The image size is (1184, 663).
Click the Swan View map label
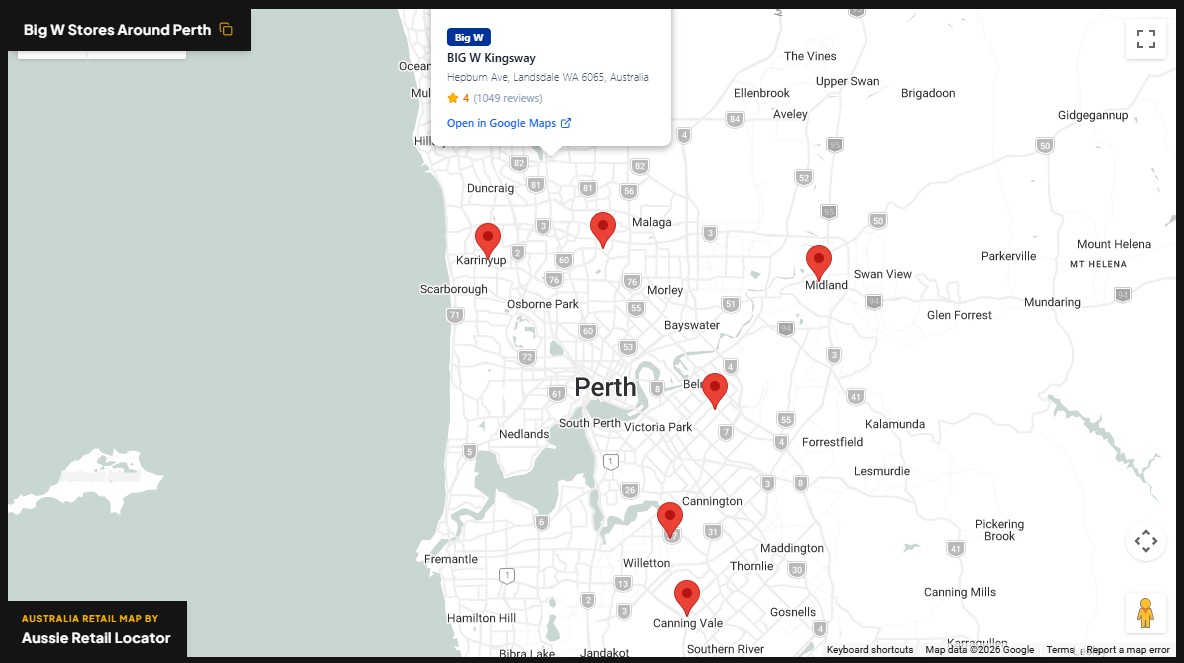(x=883, y=274)
